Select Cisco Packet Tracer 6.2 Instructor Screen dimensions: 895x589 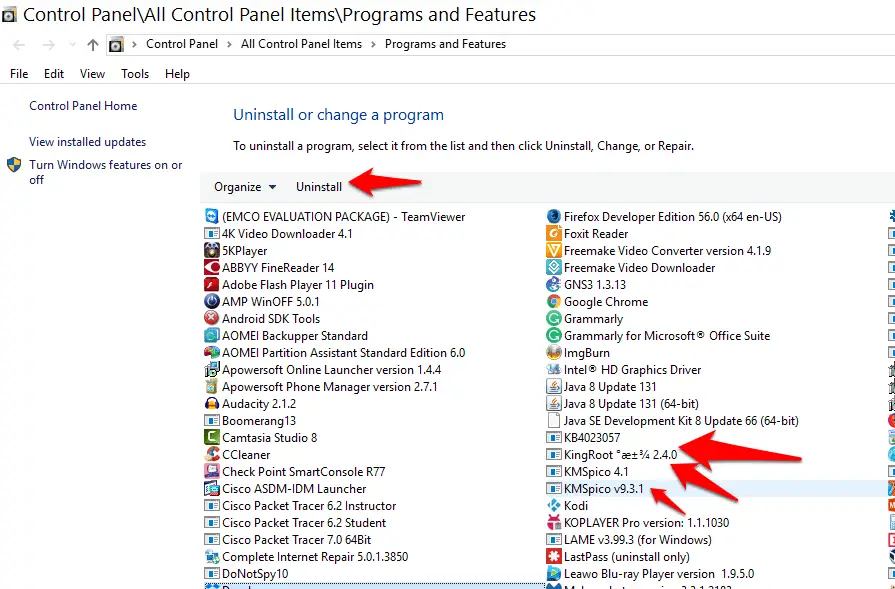pyautogui.click(x=309, y=506)
